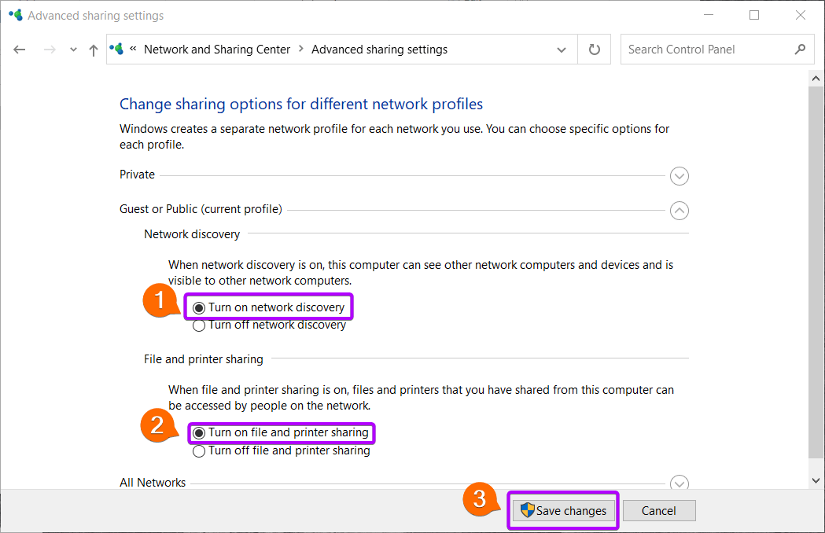Expand the All Networks section
Screen dimensions: 825x533
click(x=679, y=482)
